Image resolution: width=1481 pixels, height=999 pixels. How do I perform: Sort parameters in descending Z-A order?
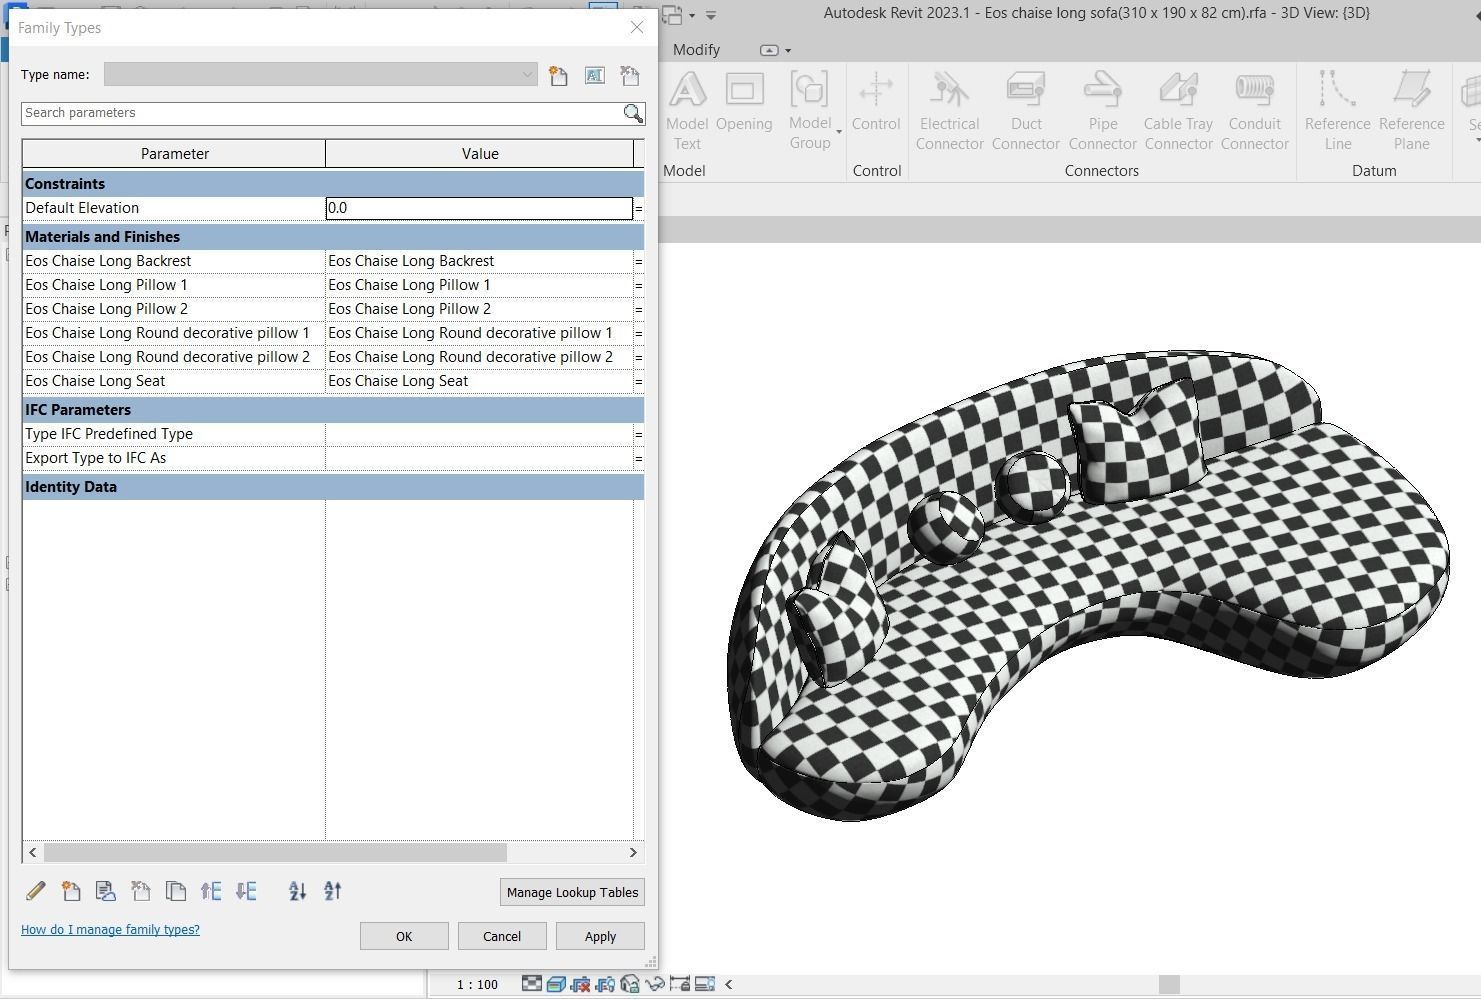(x=333, y=891)
